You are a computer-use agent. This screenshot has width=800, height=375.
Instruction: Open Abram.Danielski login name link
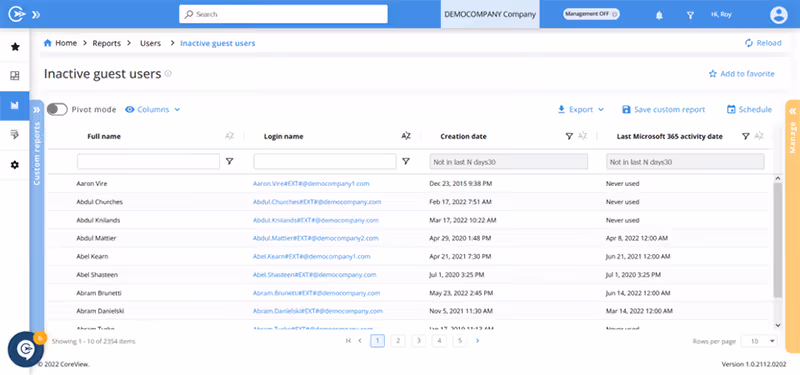[317, 311]
